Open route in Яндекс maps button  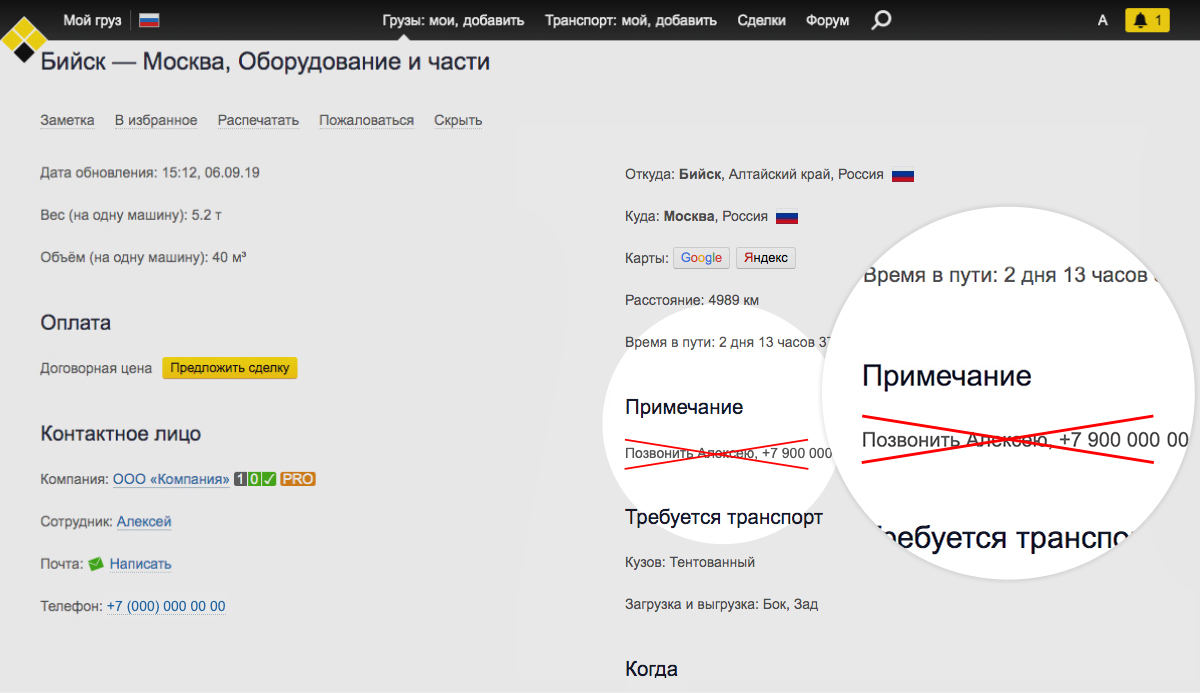point(766,258)
